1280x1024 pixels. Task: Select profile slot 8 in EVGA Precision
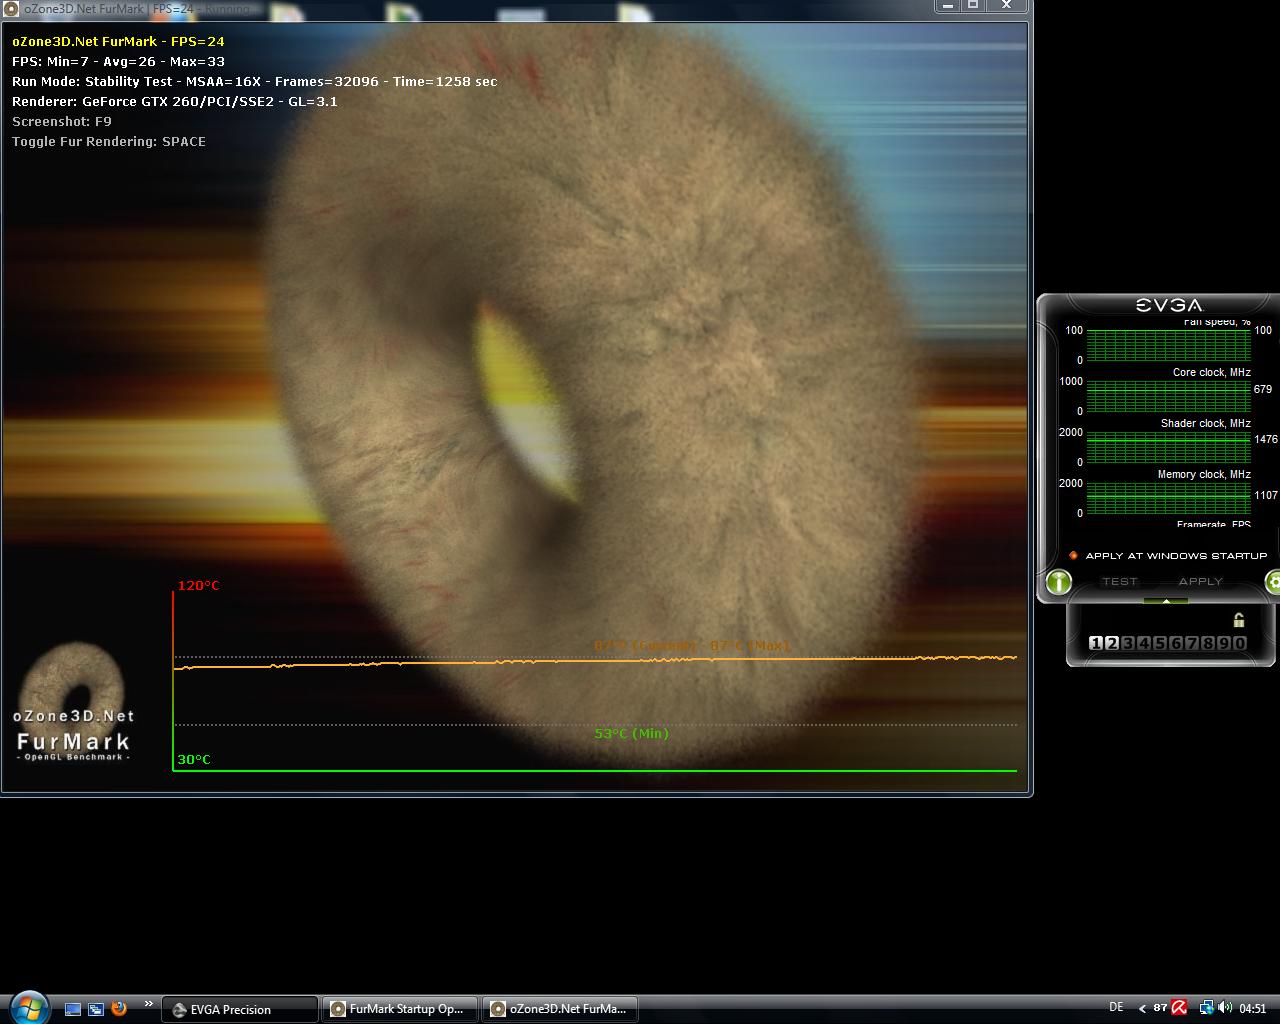(1208, 643)
